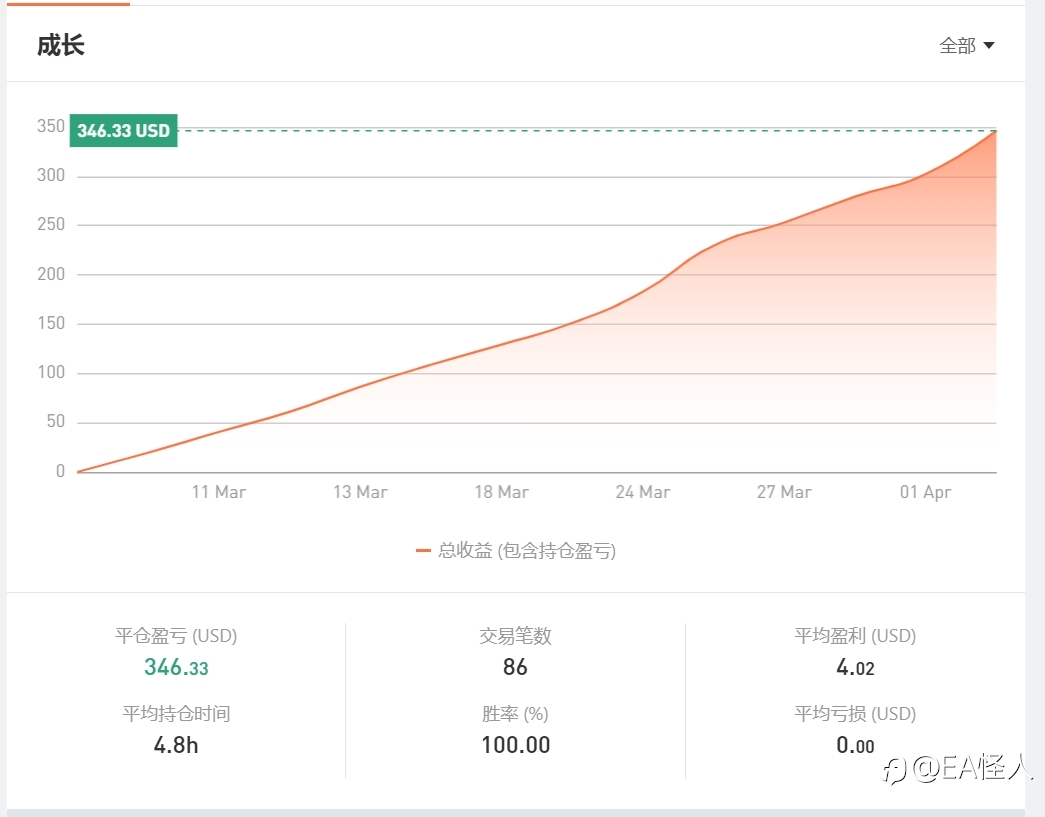The image size is (1045, 817).
Task: Click the 平均持仓时间 label
Action: [x=176, y=714]
